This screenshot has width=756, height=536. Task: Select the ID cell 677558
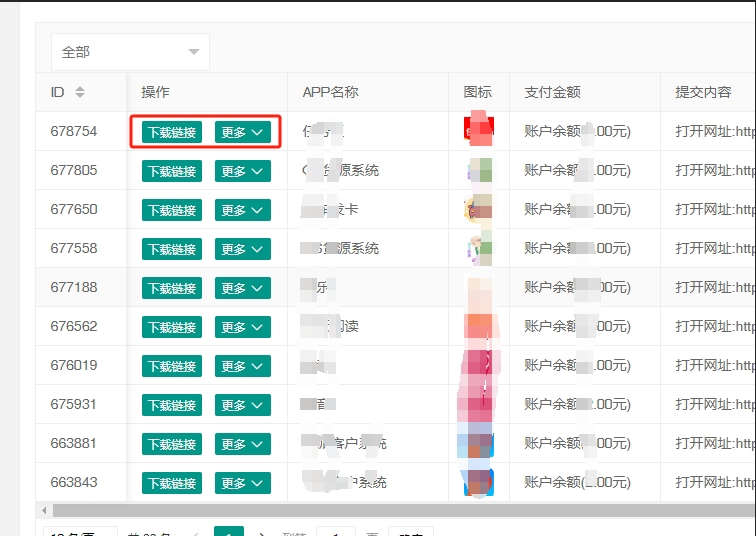click(74, 248)
